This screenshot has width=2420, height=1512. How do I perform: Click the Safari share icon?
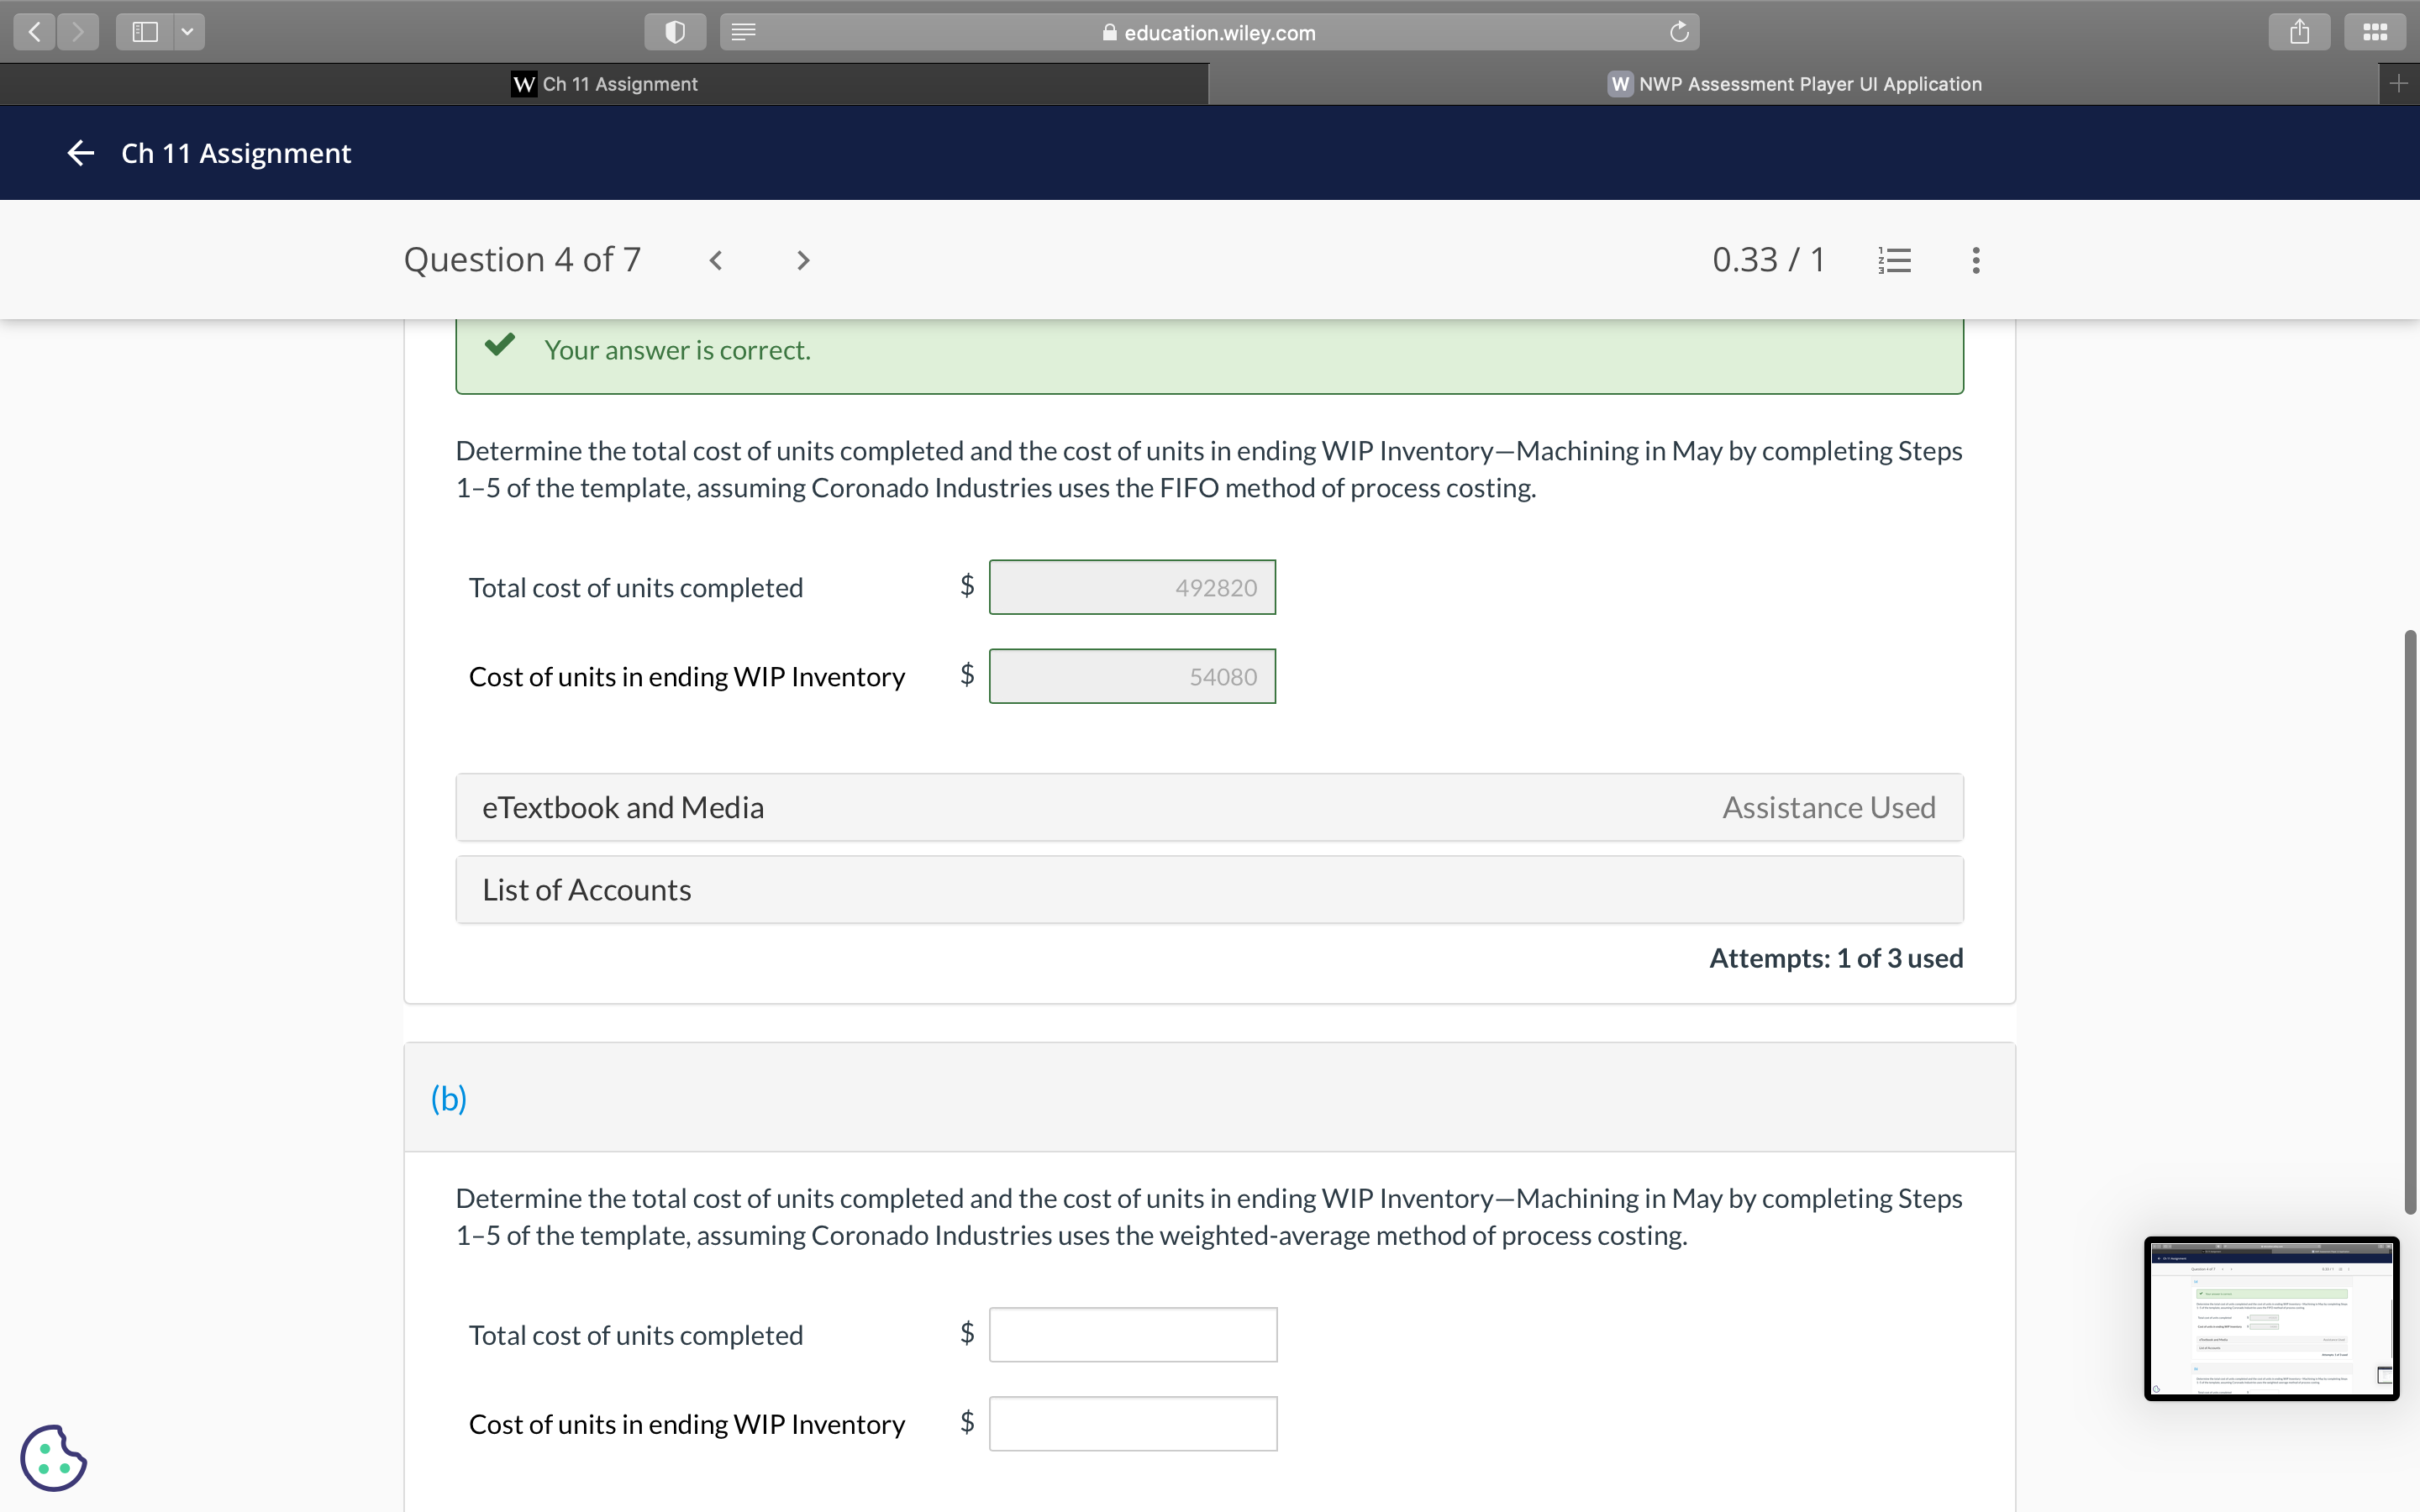click(2299, 32)
